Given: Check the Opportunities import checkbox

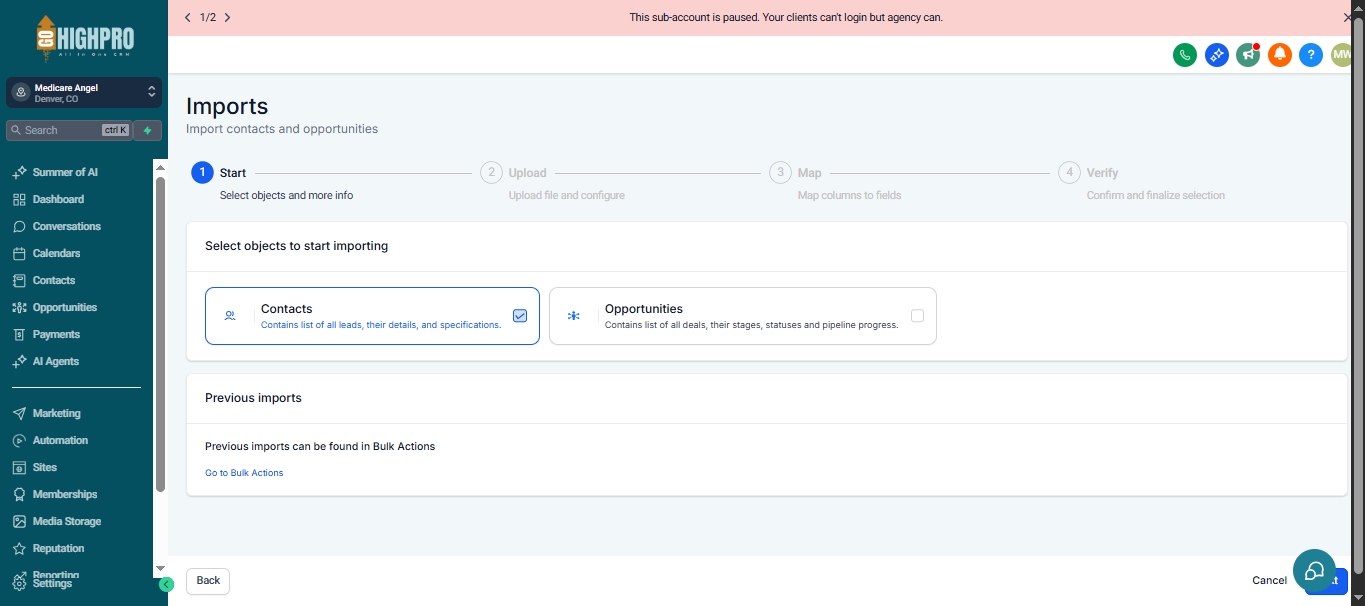Looking at the screenshot, I should [x=917, y=316].
